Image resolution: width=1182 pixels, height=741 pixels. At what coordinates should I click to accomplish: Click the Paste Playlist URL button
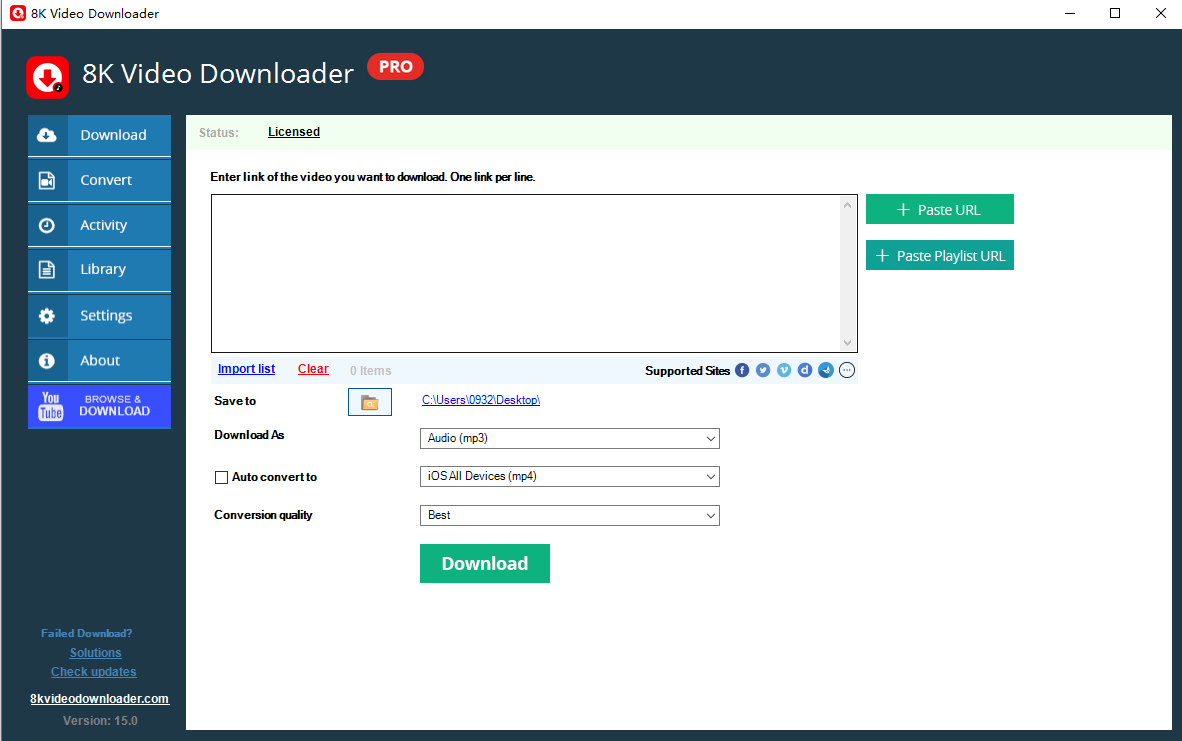click(x=939, y=256)
